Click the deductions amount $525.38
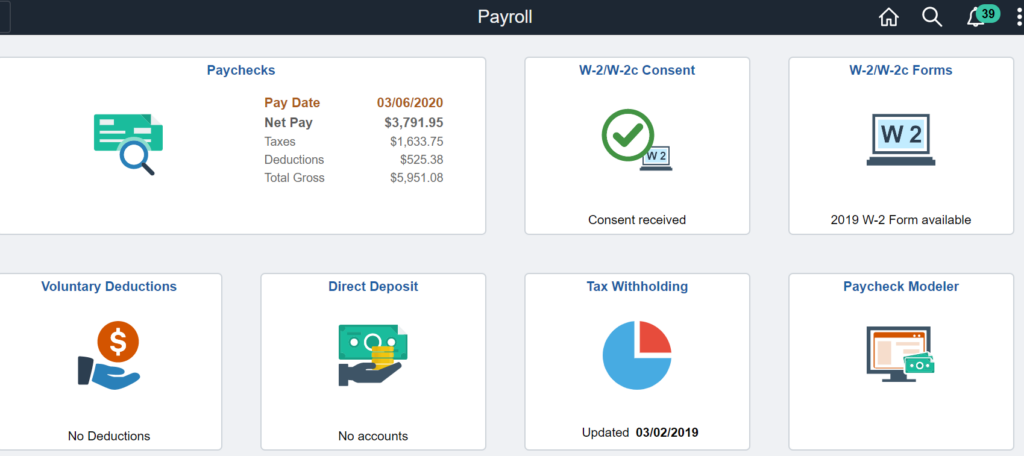 (x=422, y=159)
